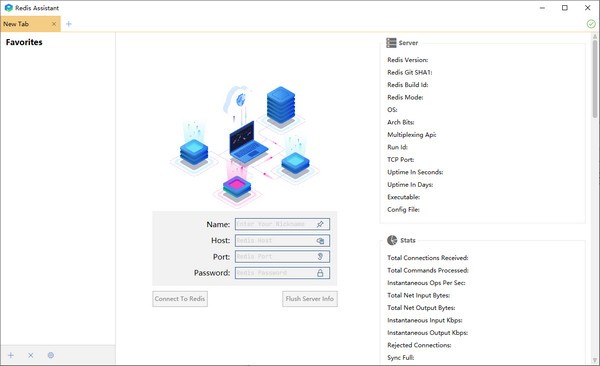Close the New Tab tab

pos(54,24)
